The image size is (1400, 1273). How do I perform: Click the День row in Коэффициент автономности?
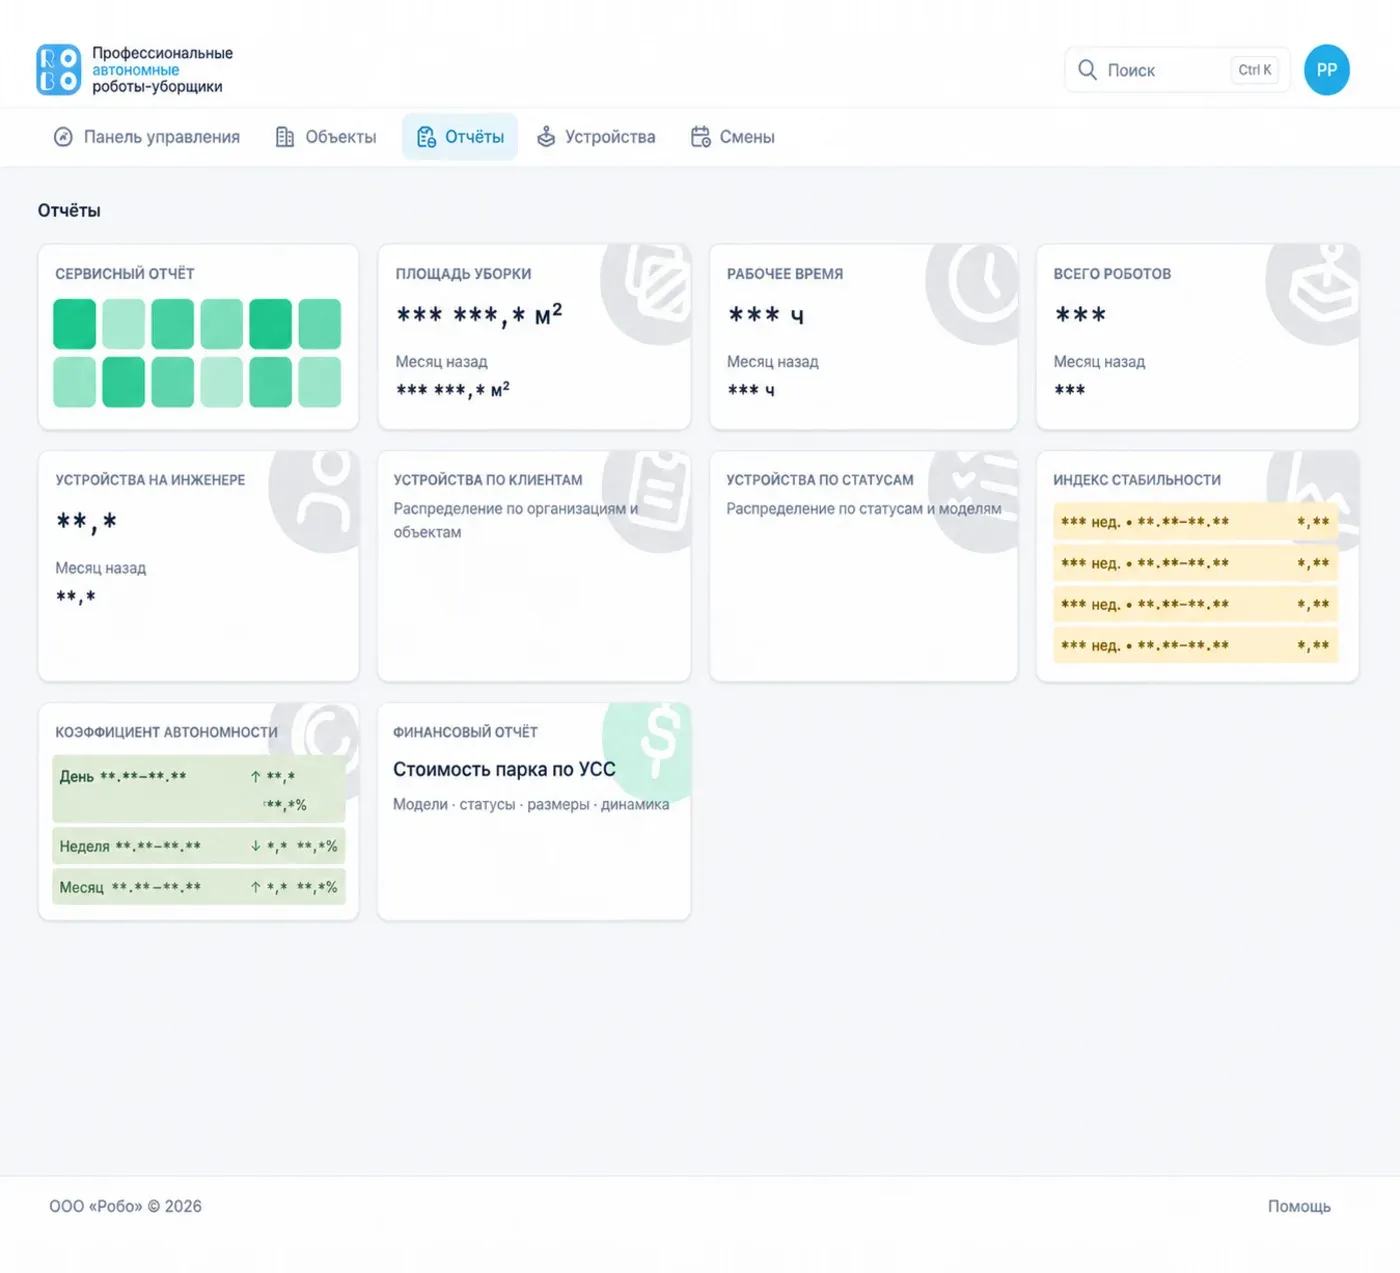198,789
